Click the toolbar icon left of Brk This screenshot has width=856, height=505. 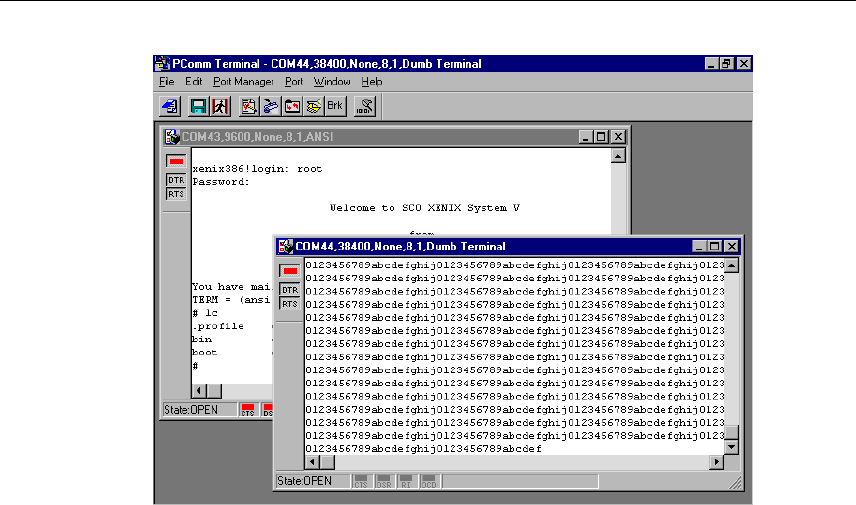(313, 105)
